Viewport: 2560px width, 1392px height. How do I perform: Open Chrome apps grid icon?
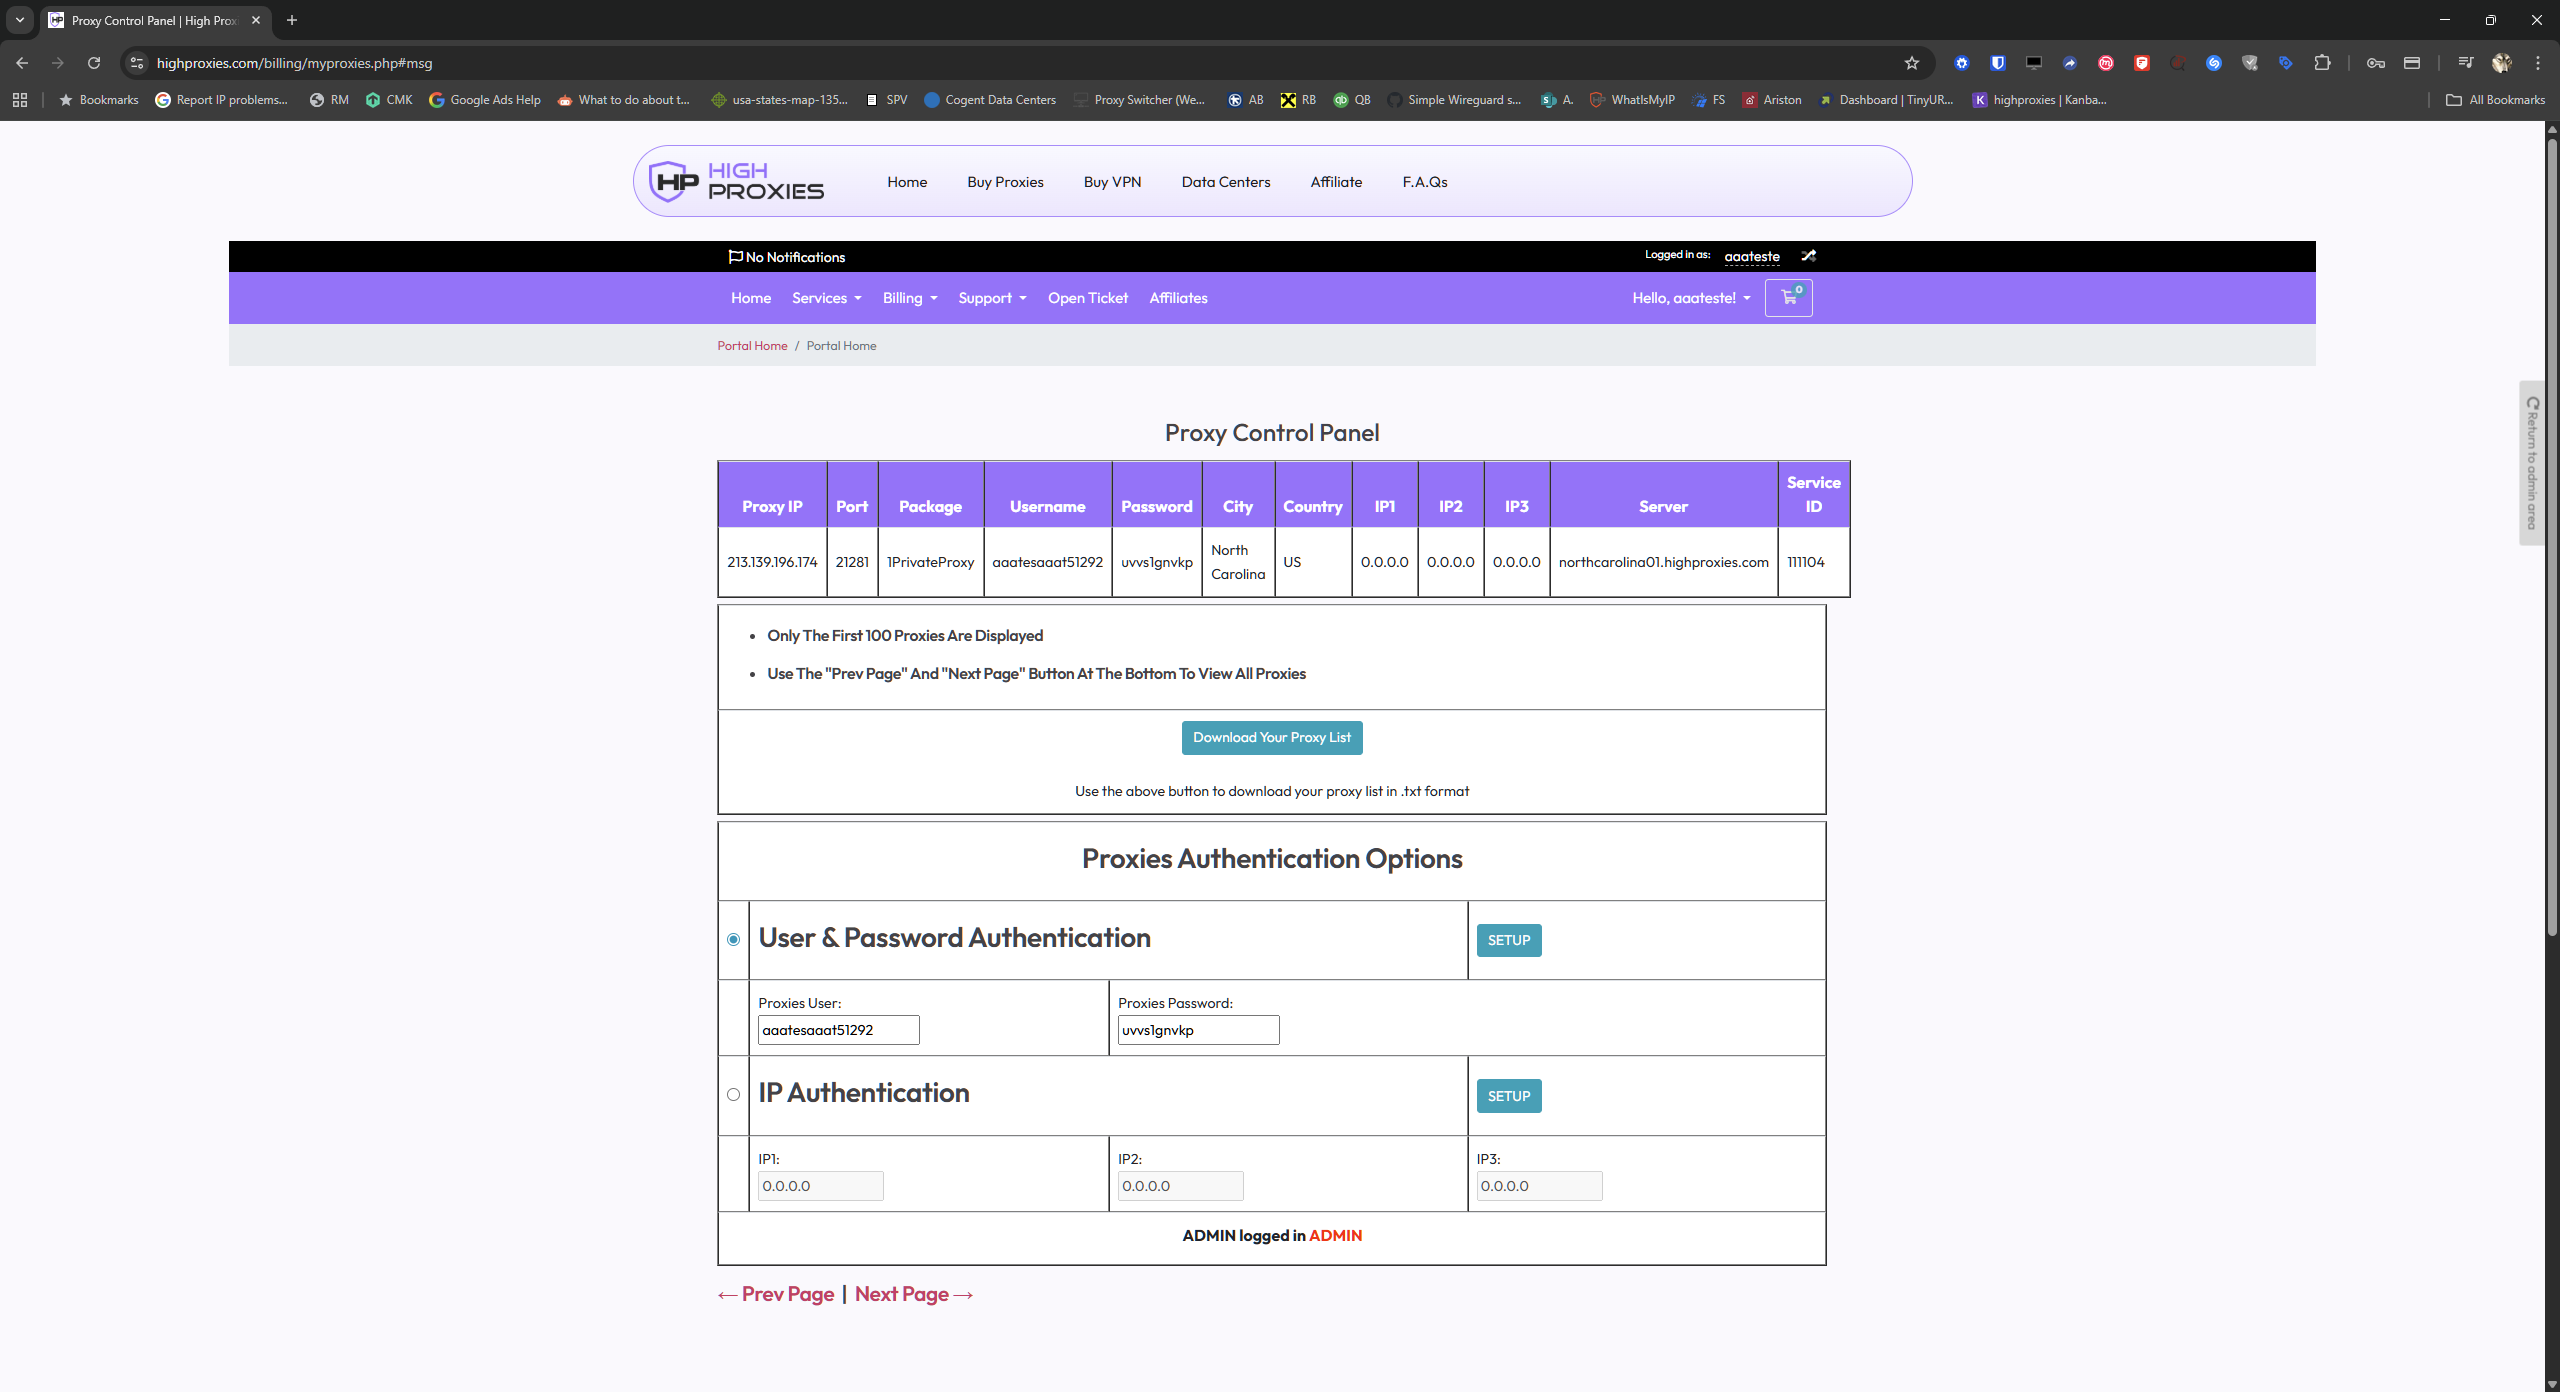click(x=20, y=100)
